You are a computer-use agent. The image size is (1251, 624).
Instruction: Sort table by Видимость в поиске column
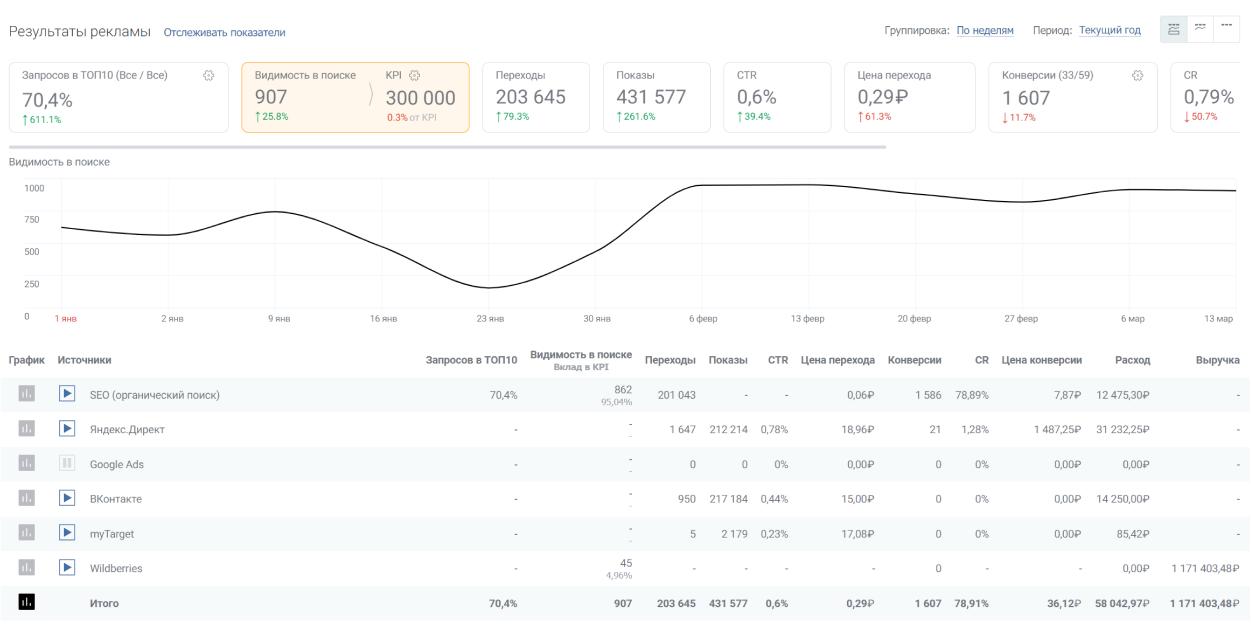tap(581, 354)
